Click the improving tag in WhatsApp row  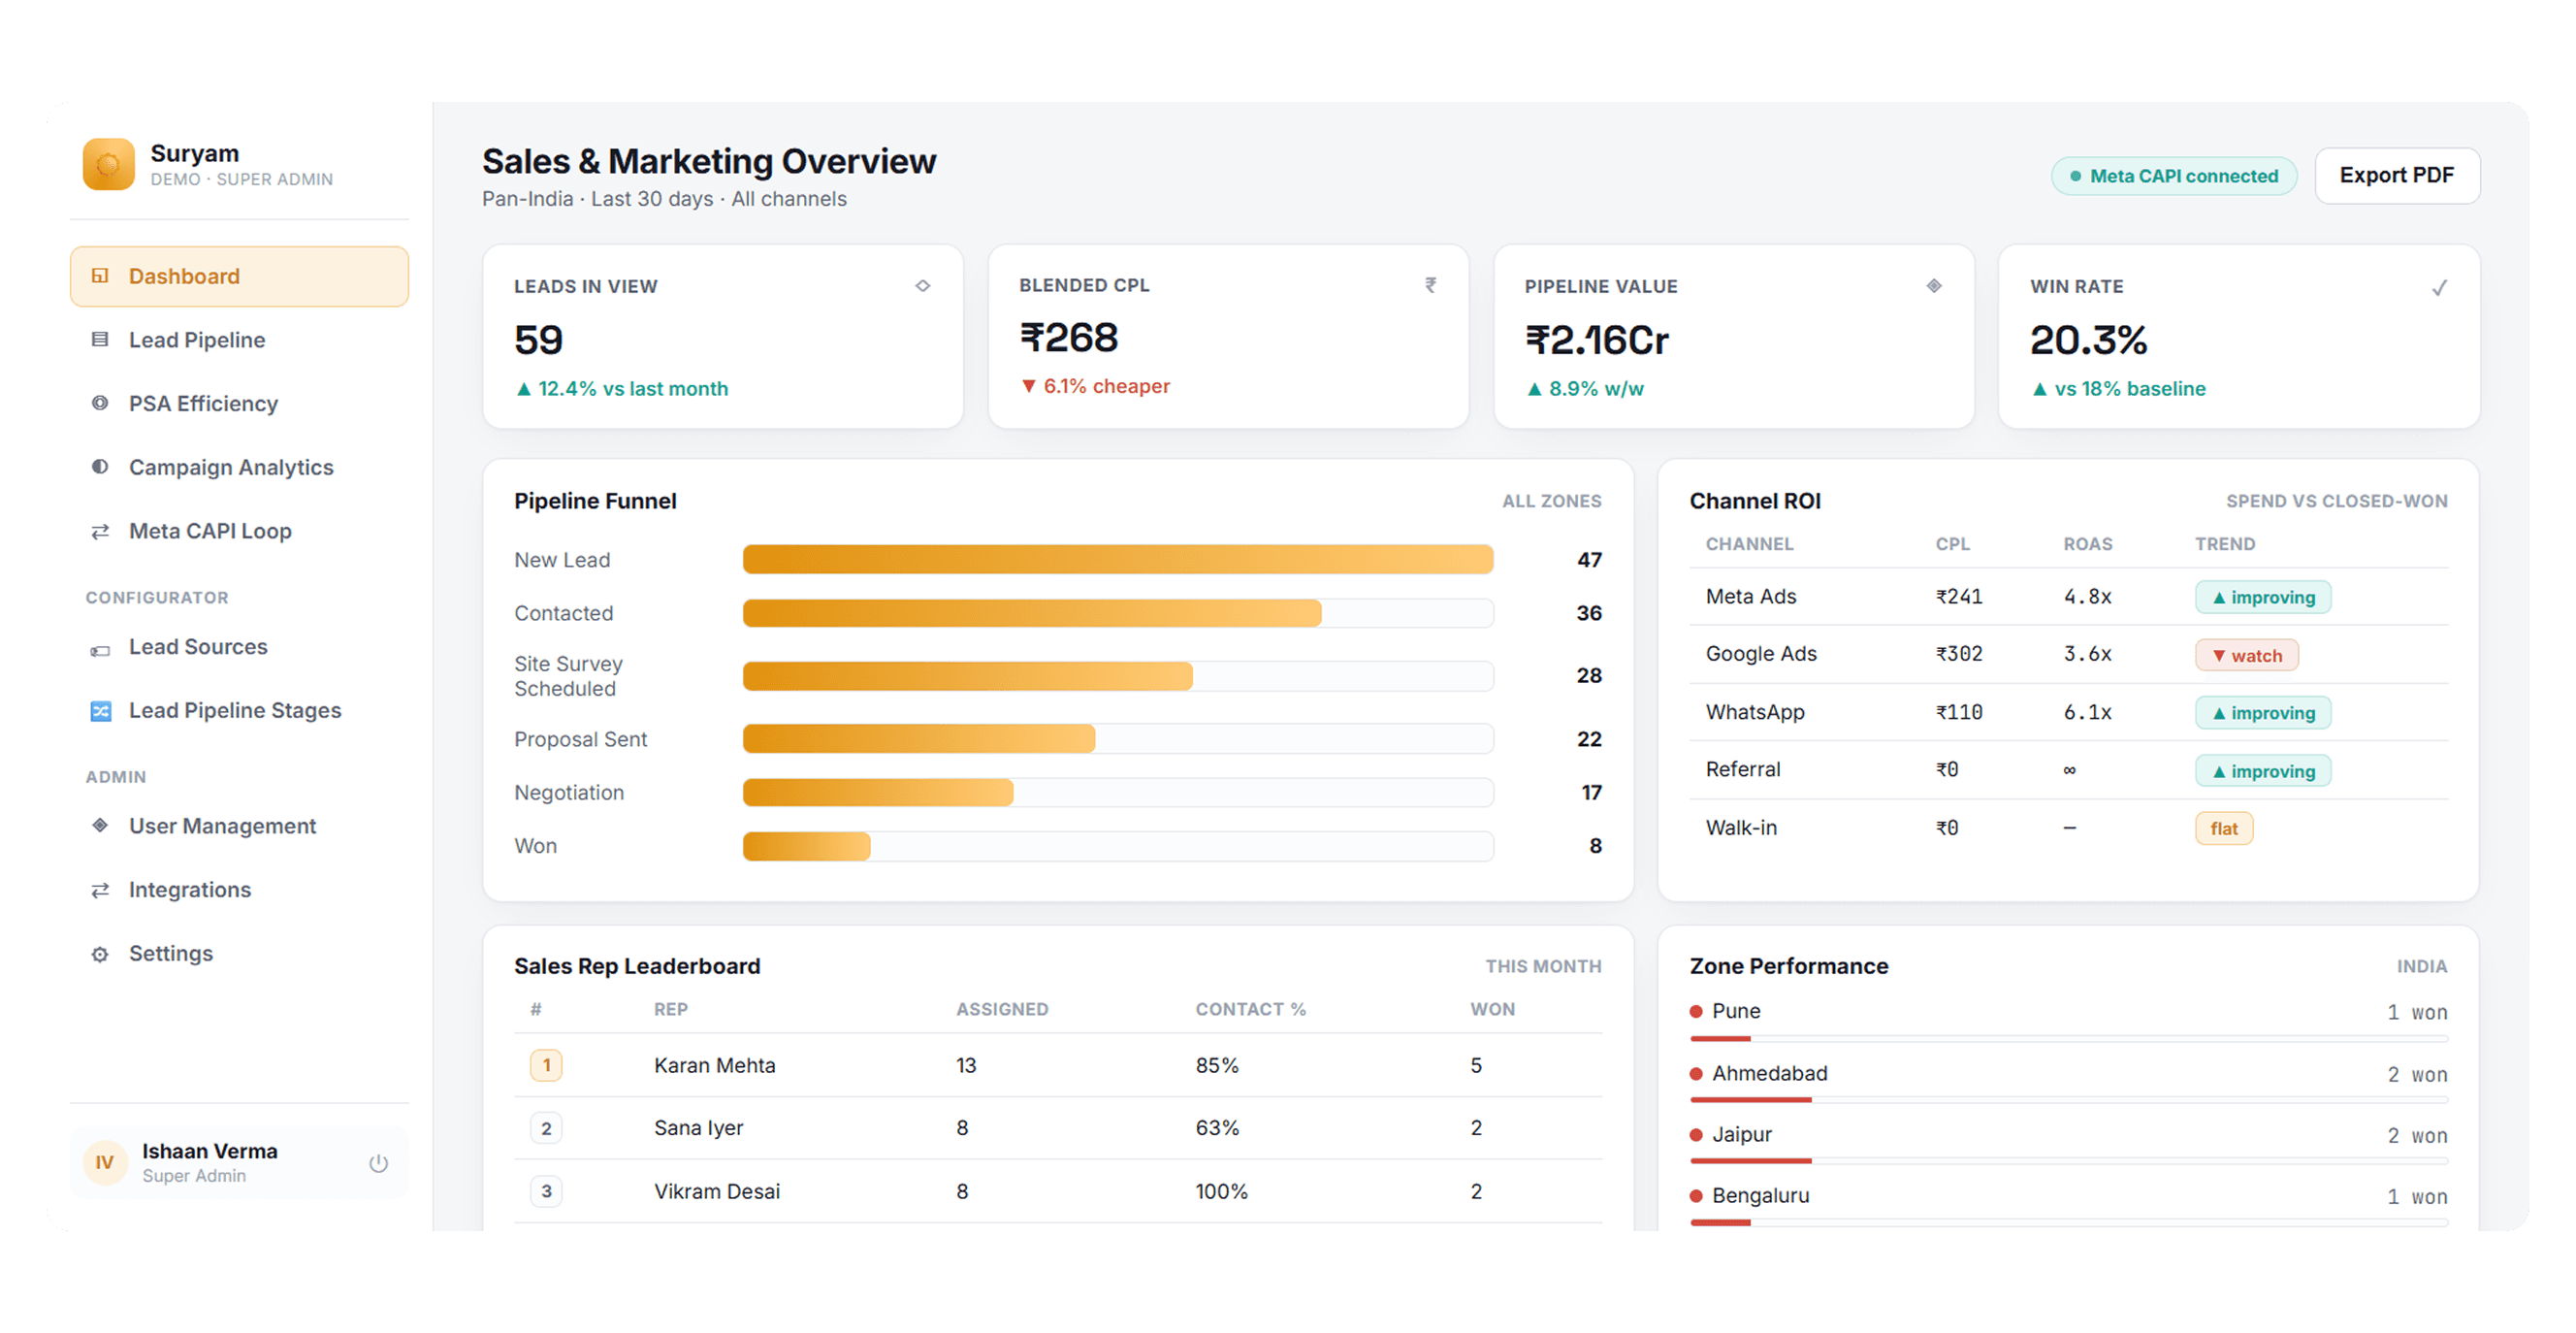tap(2262, 713)
